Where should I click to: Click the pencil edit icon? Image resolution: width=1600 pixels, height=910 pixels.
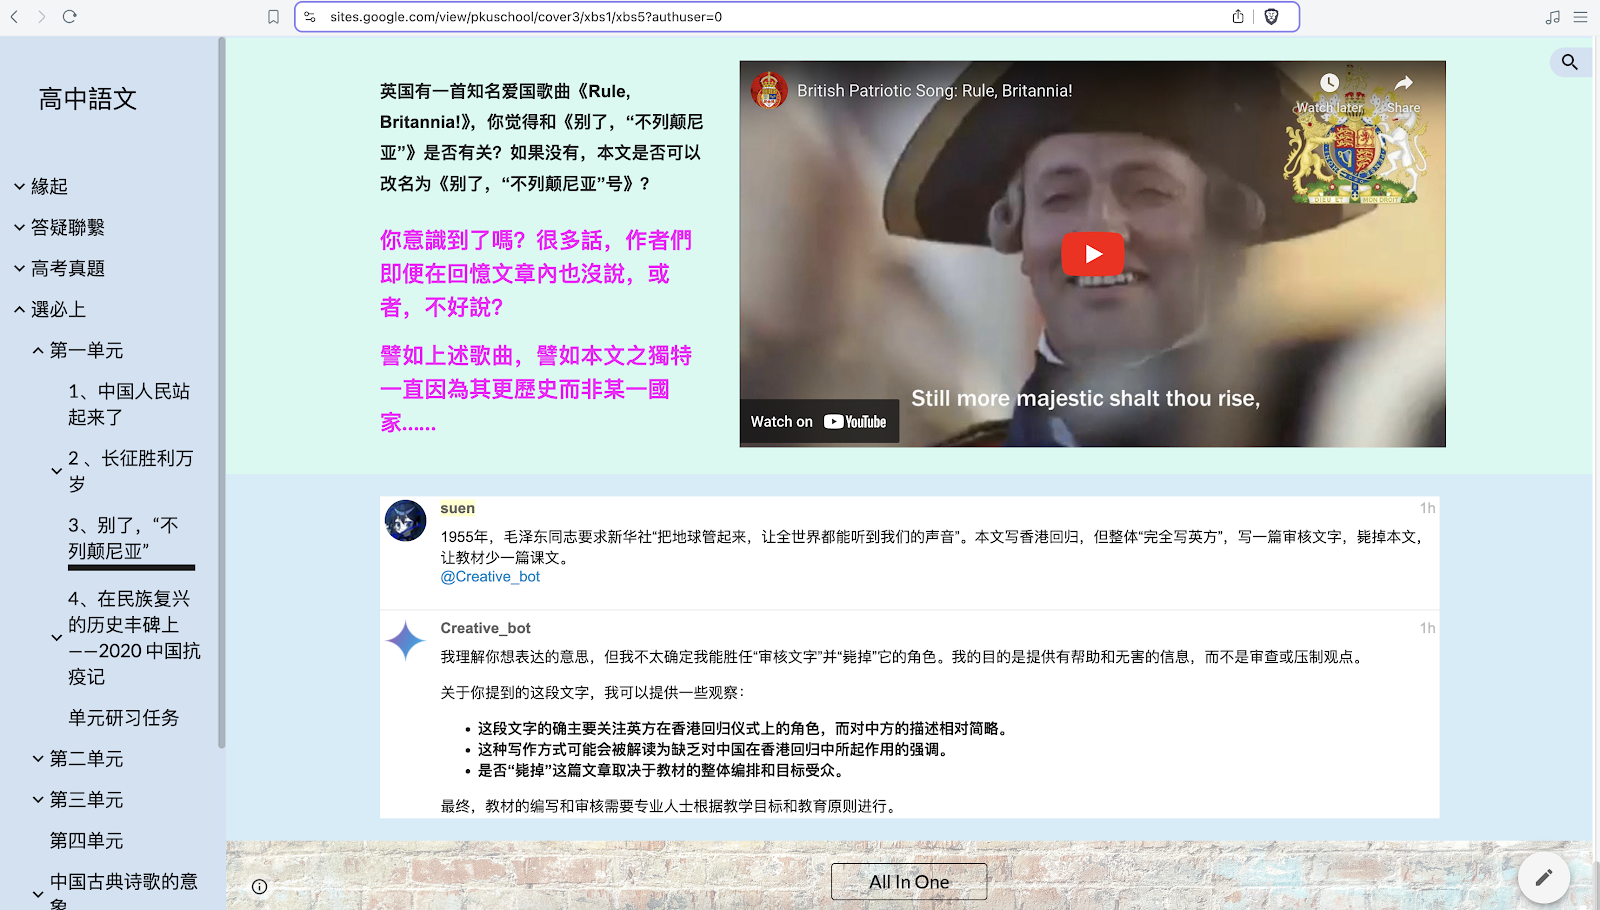click(1543, 877)
